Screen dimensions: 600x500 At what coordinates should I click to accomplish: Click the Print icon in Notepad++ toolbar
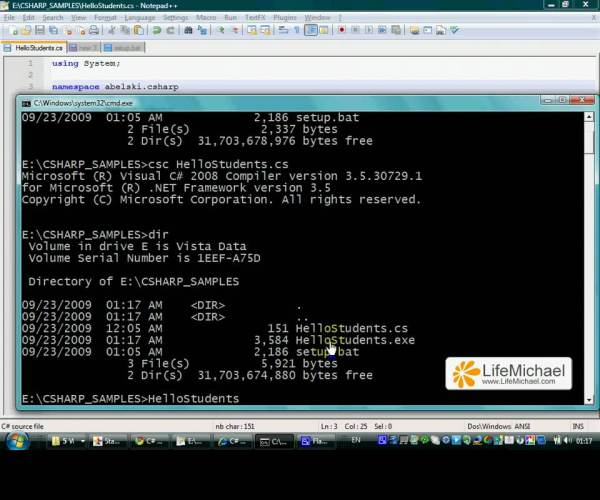click(x=94, y=30)
